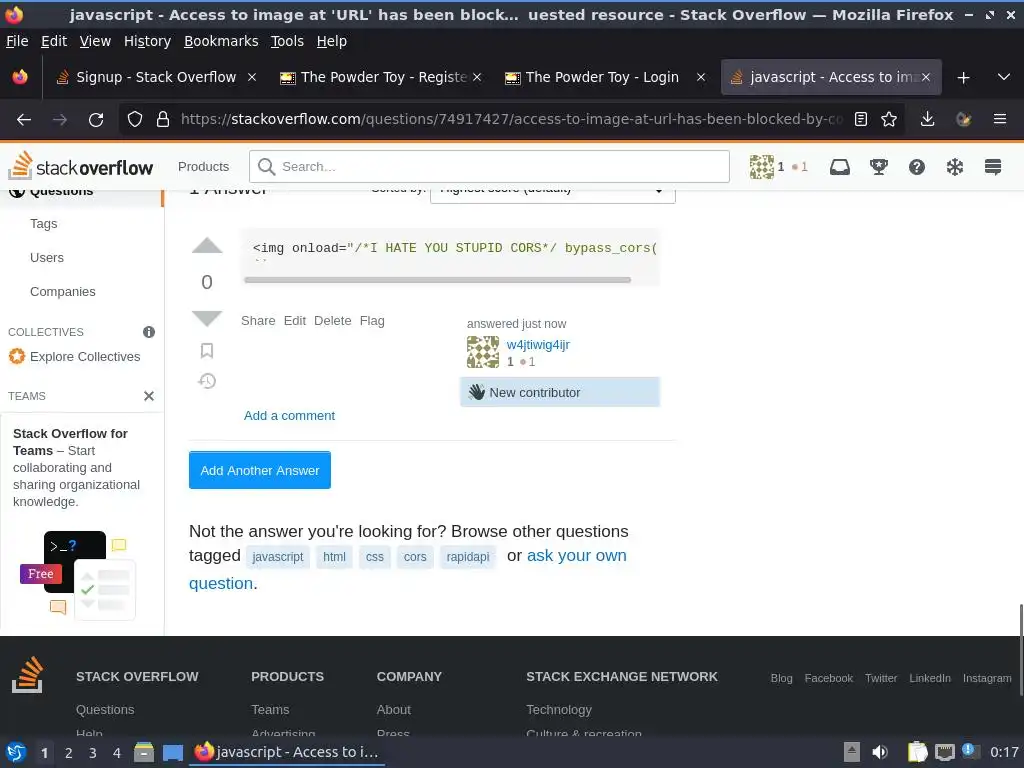Open the file manager taskbar icon

[144, 752]
